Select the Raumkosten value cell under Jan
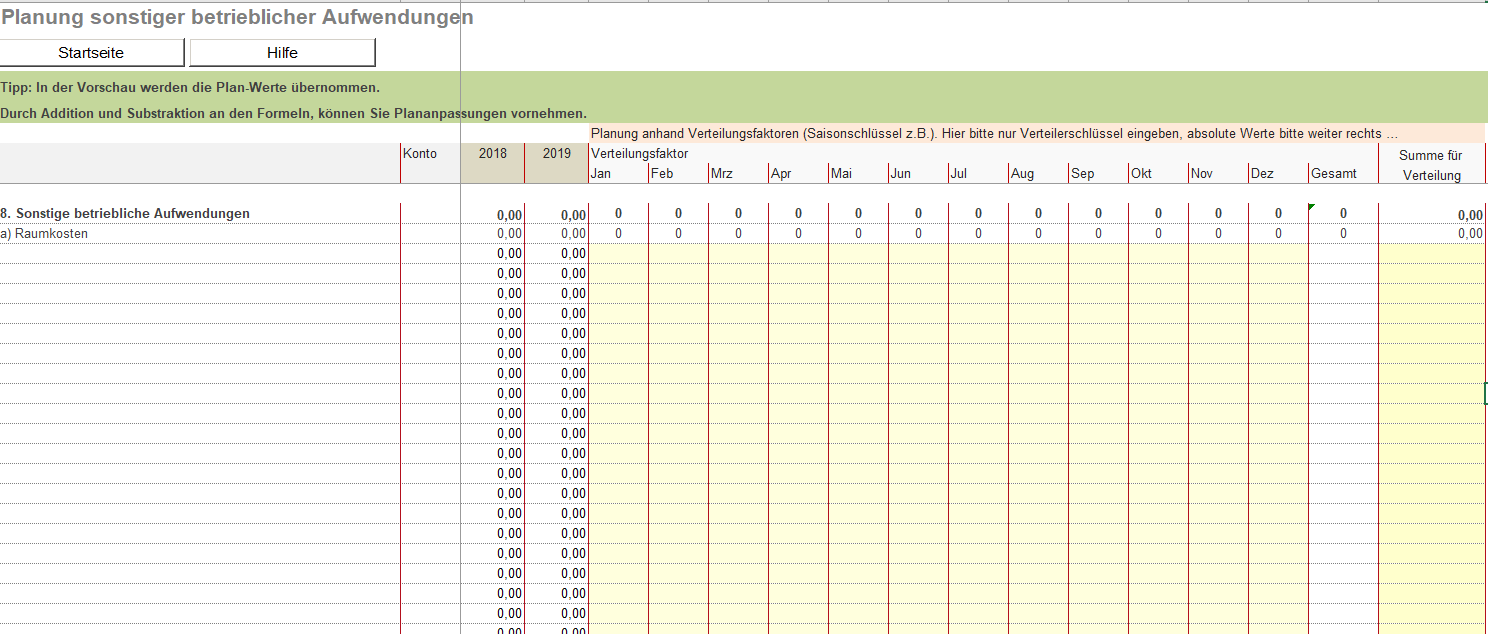Screen dimensions: 1488x634 point(618,234)
